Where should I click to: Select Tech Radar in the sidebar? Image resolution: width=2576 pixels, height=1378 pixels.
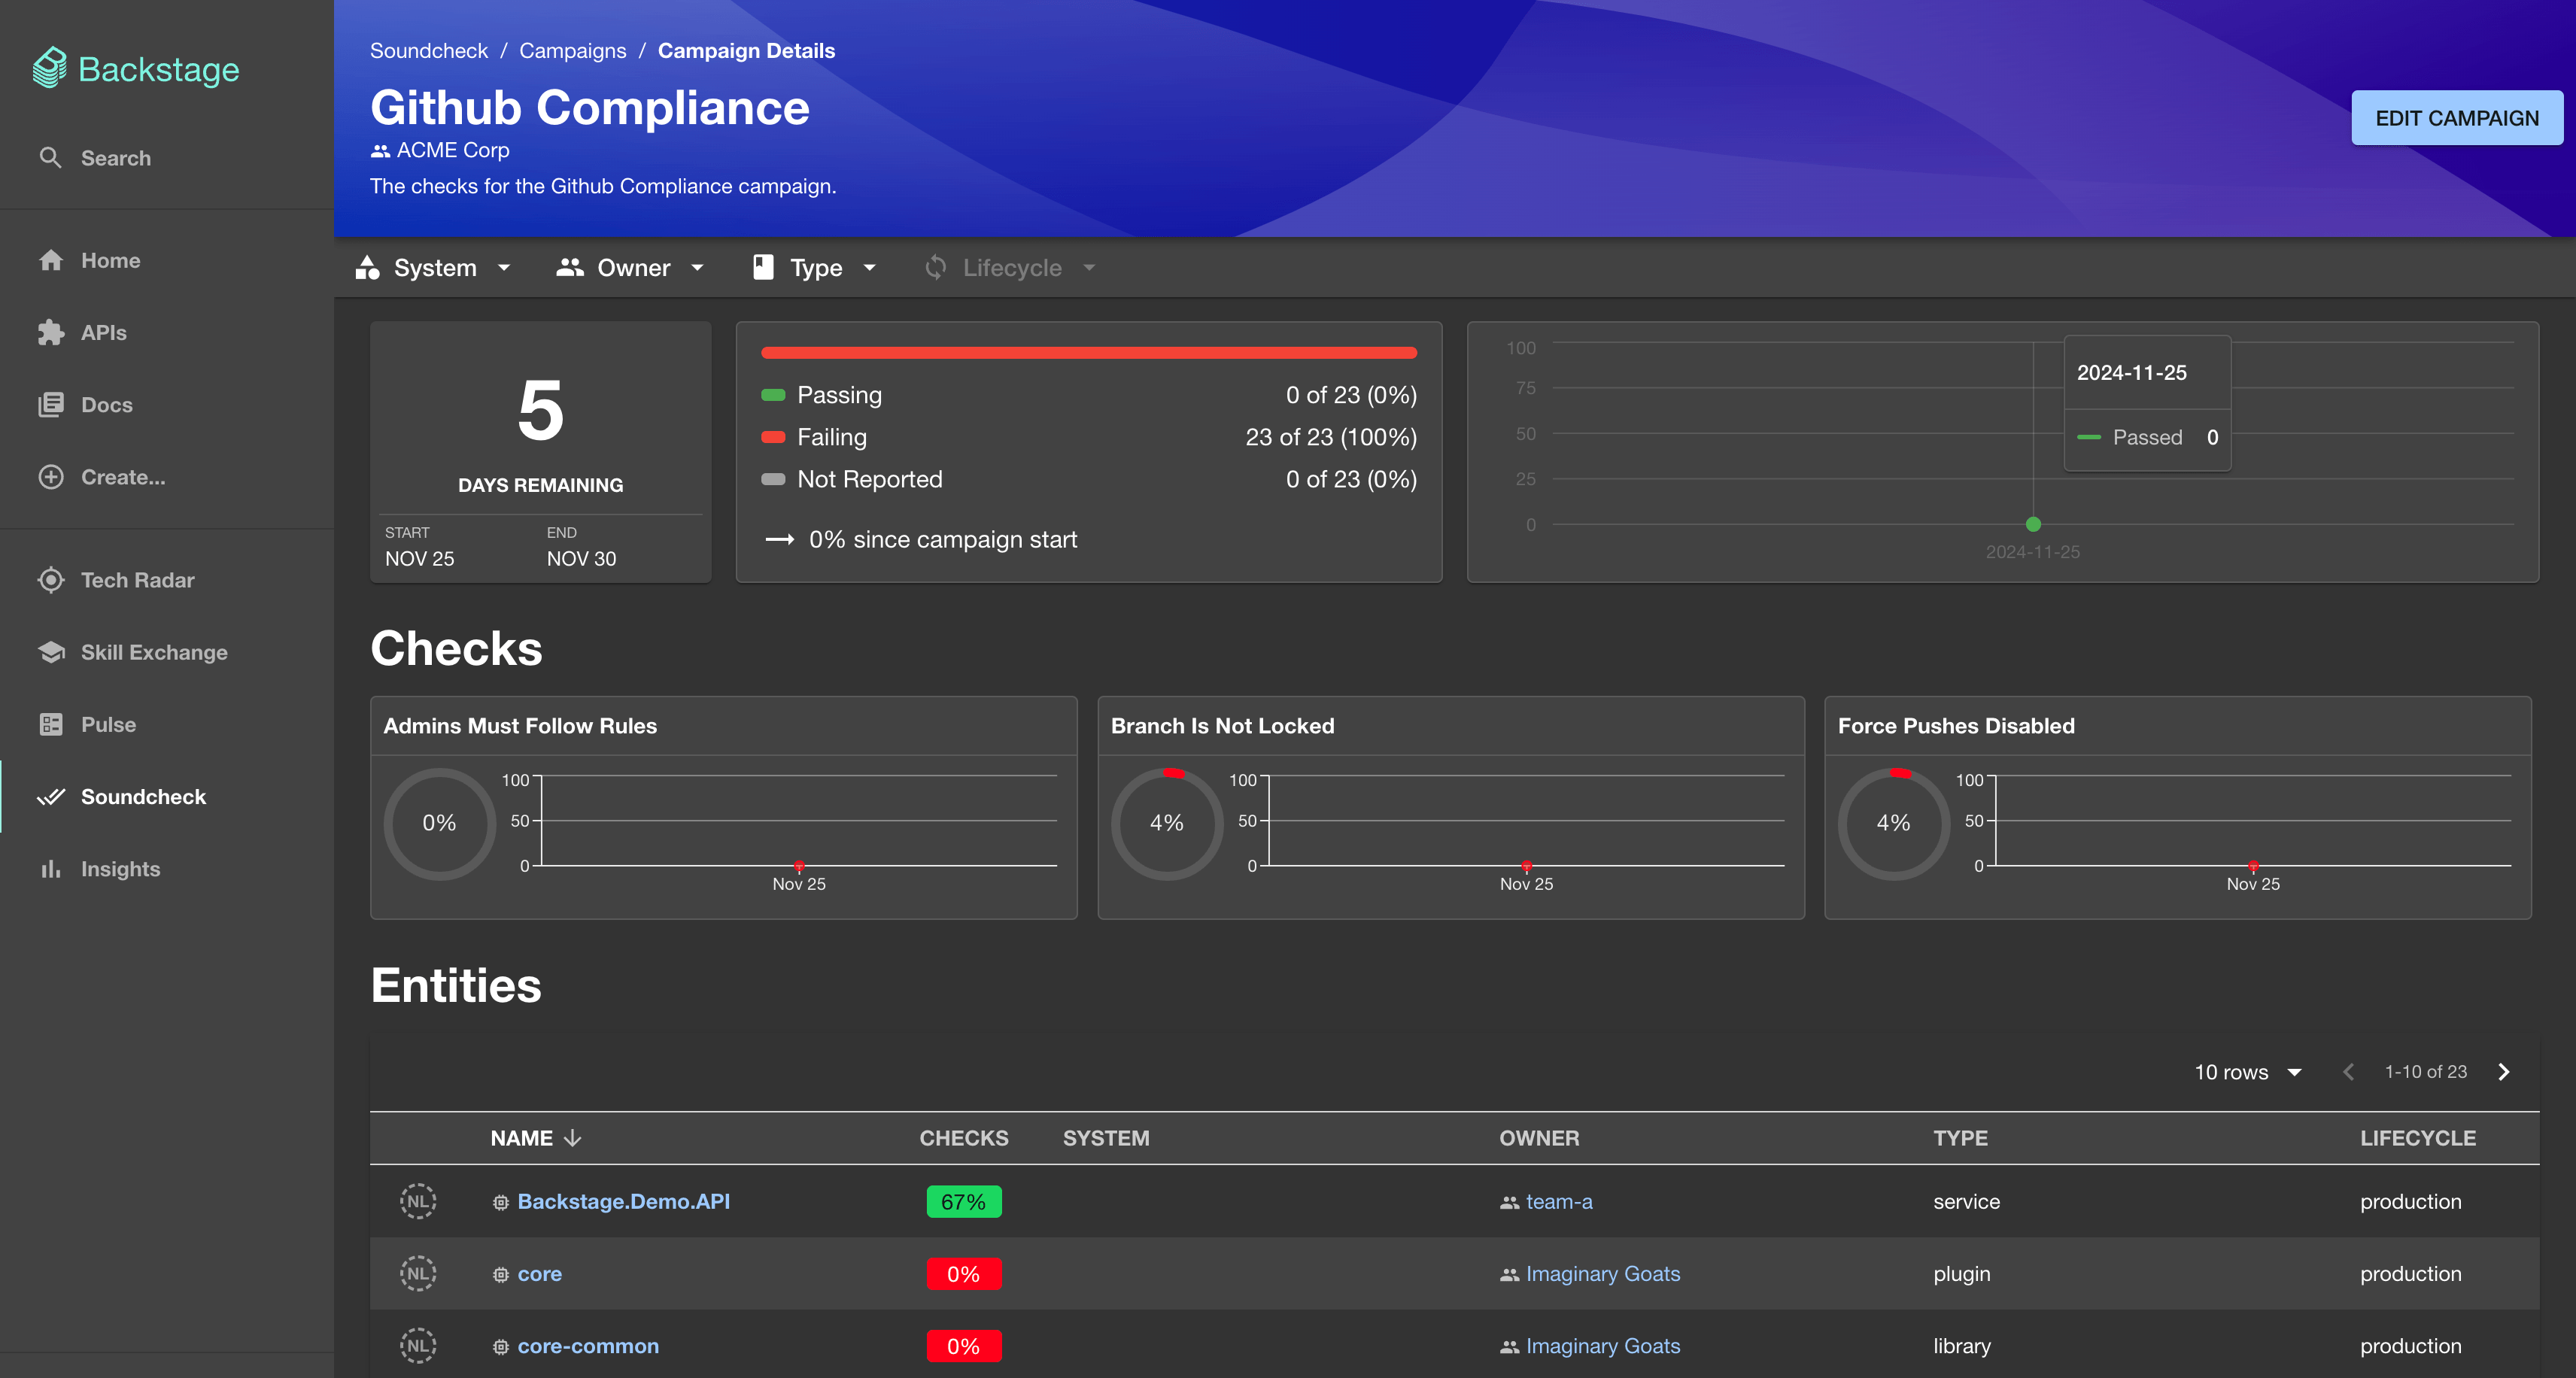(x=167, y=580)
